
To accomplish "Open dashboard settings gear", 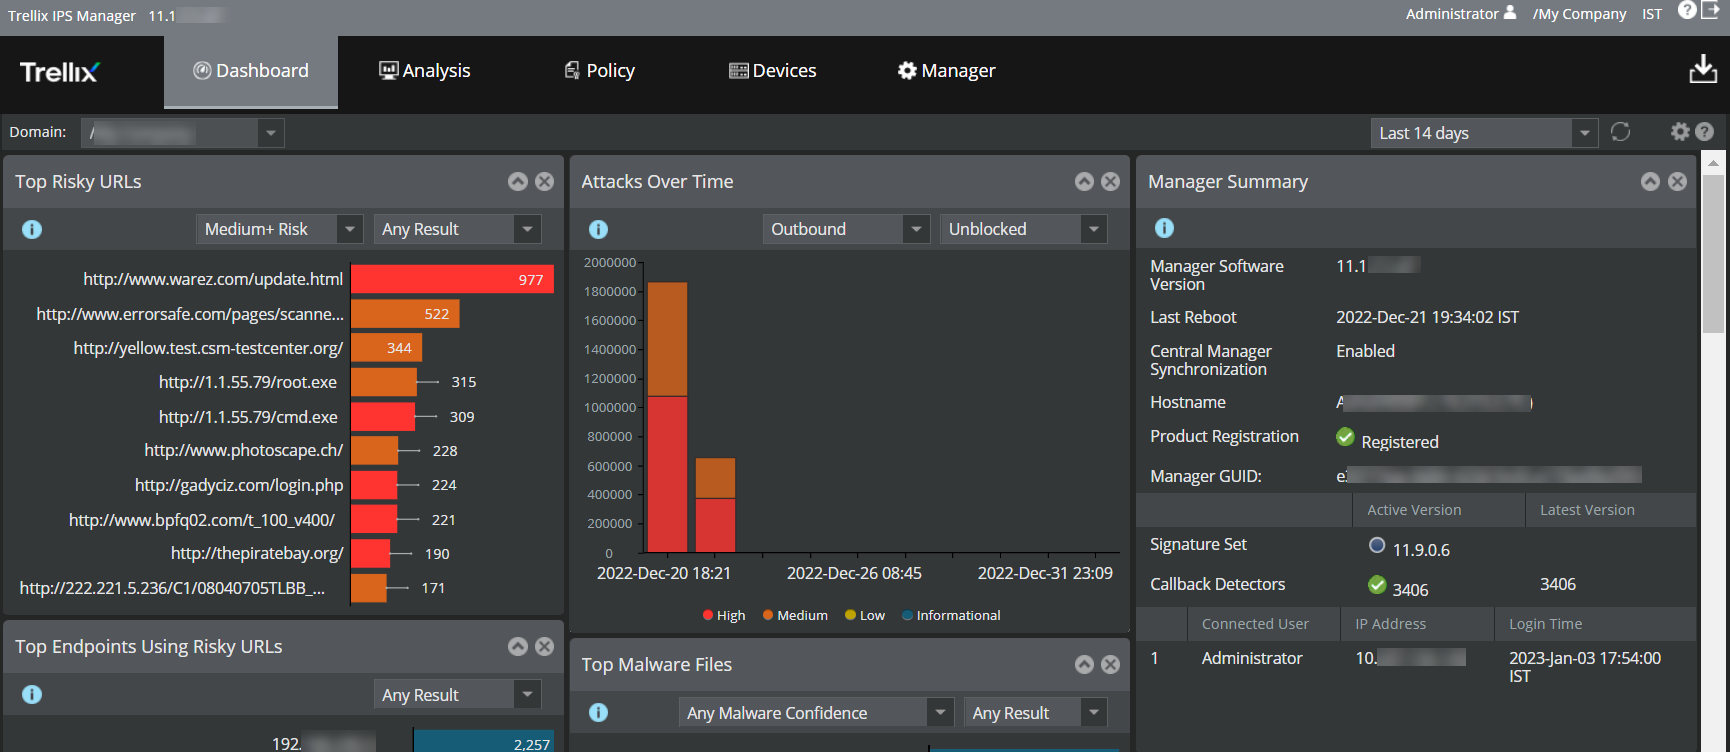I will click(1680, 132).
